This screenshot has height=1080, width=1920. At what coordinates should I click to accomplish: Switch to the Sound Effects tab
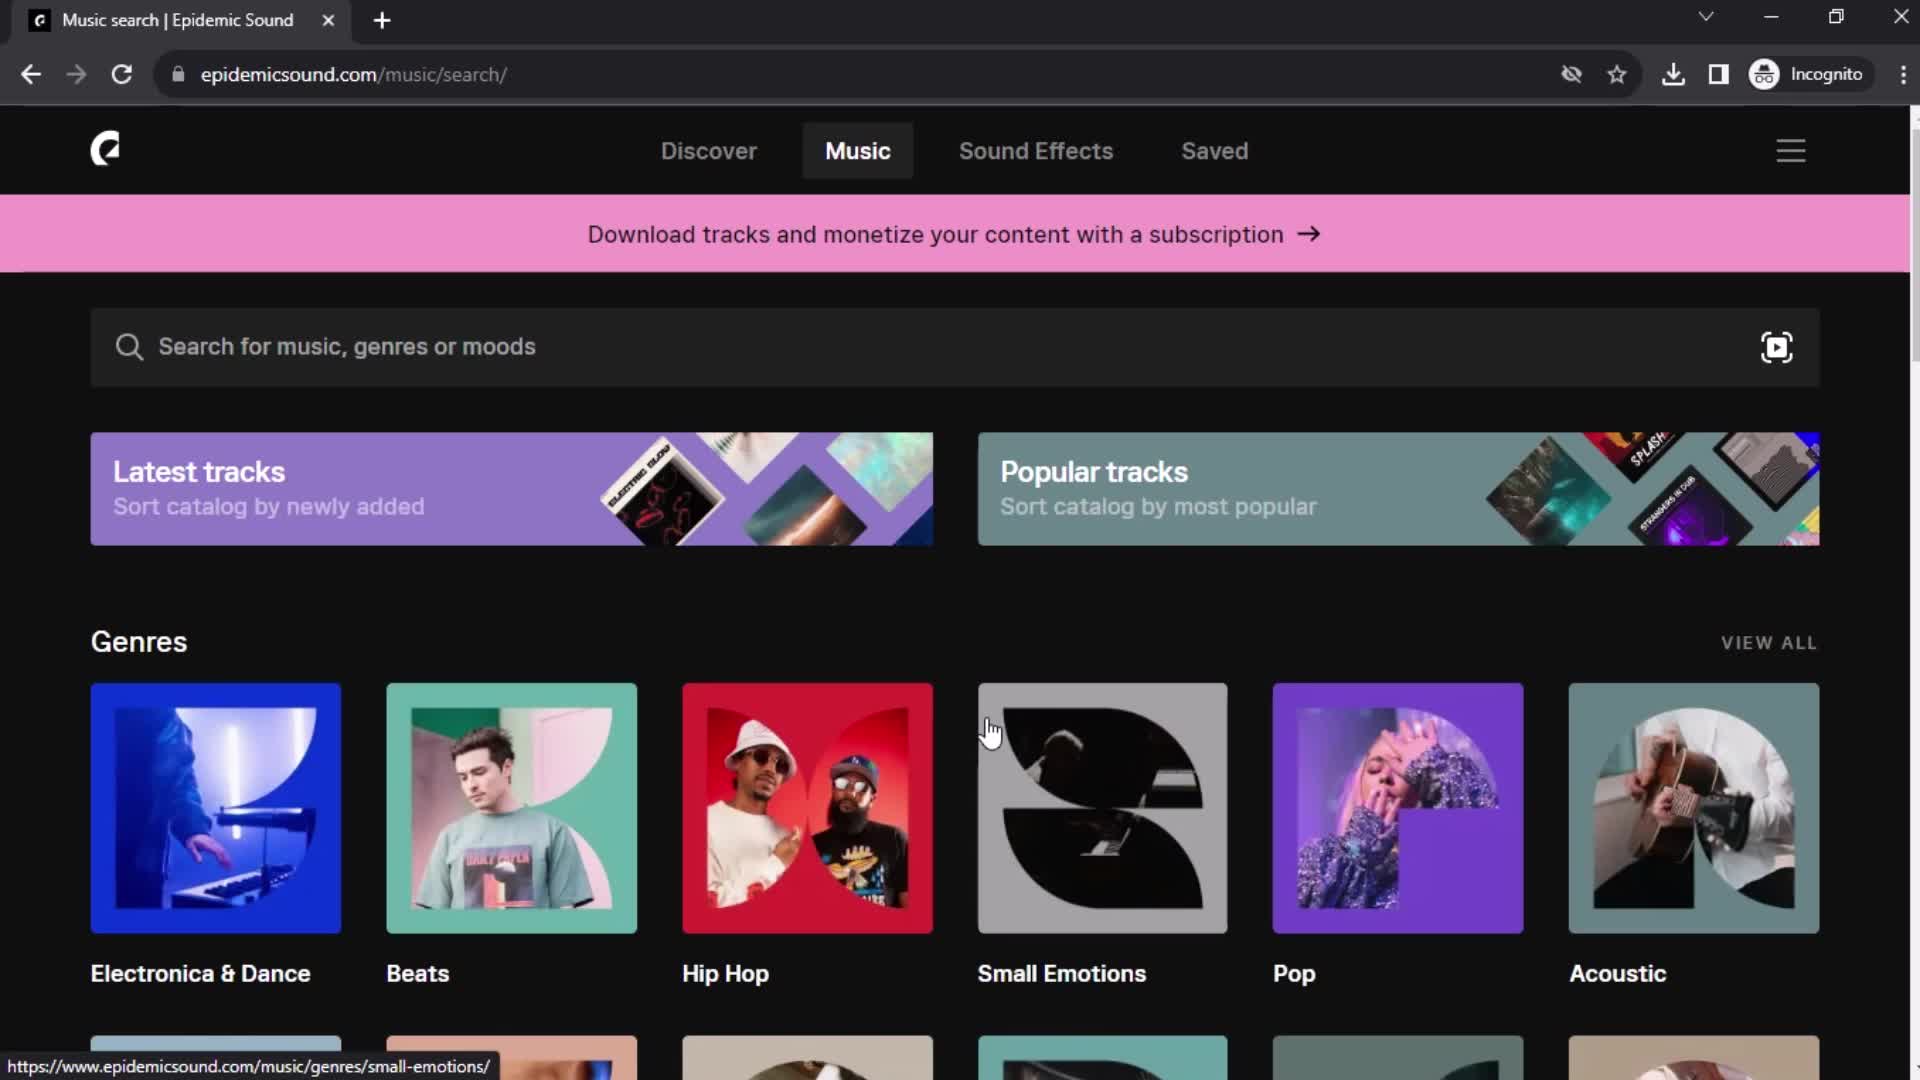(x=1035, y=150)
